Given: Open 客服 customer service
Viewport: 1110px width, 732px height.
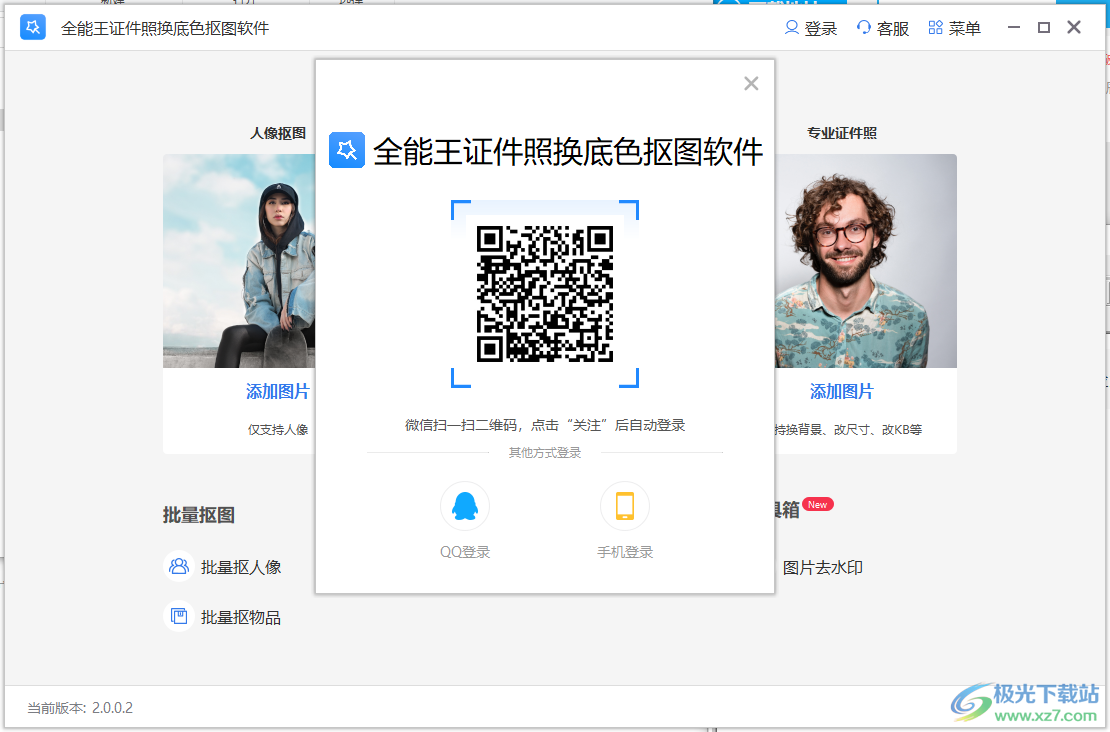Looking at the screenshot, I should pos(883,28).
